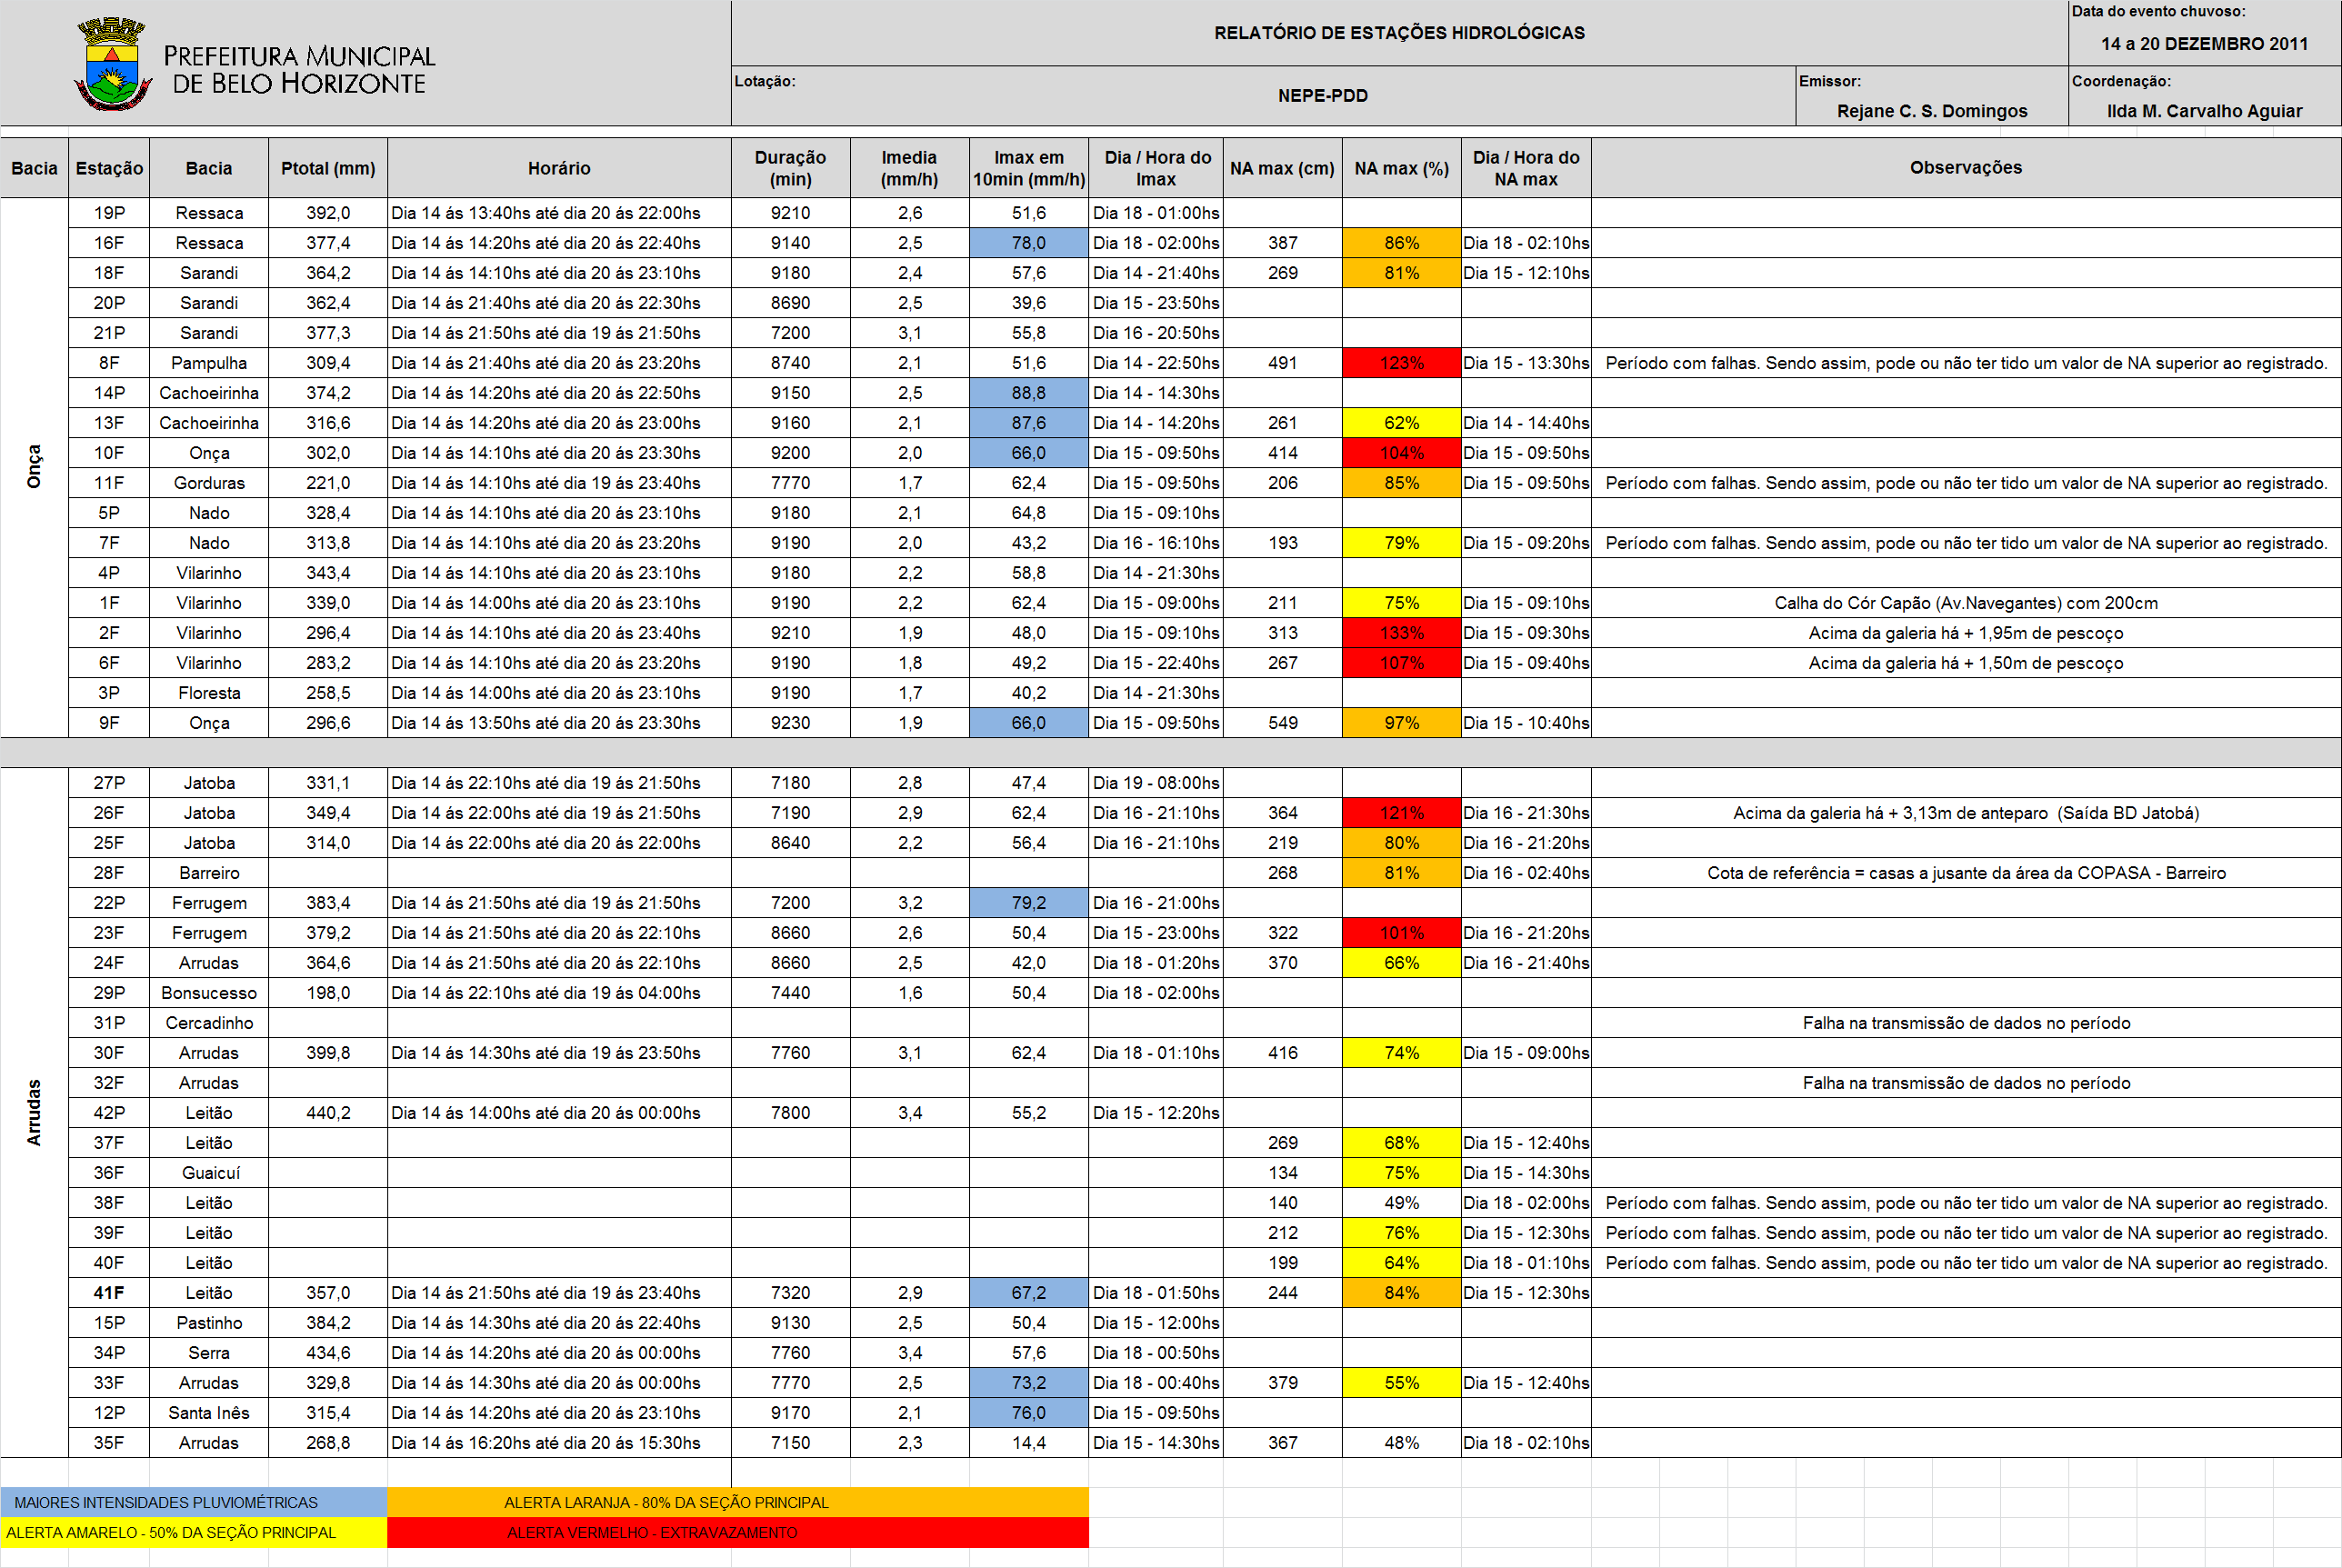Click the yellow legend 'ALERTA AMARELO - 50%'
Image resolution: width=2342 pixels, height=1568 pixels.
click(x=194, y=1532)
